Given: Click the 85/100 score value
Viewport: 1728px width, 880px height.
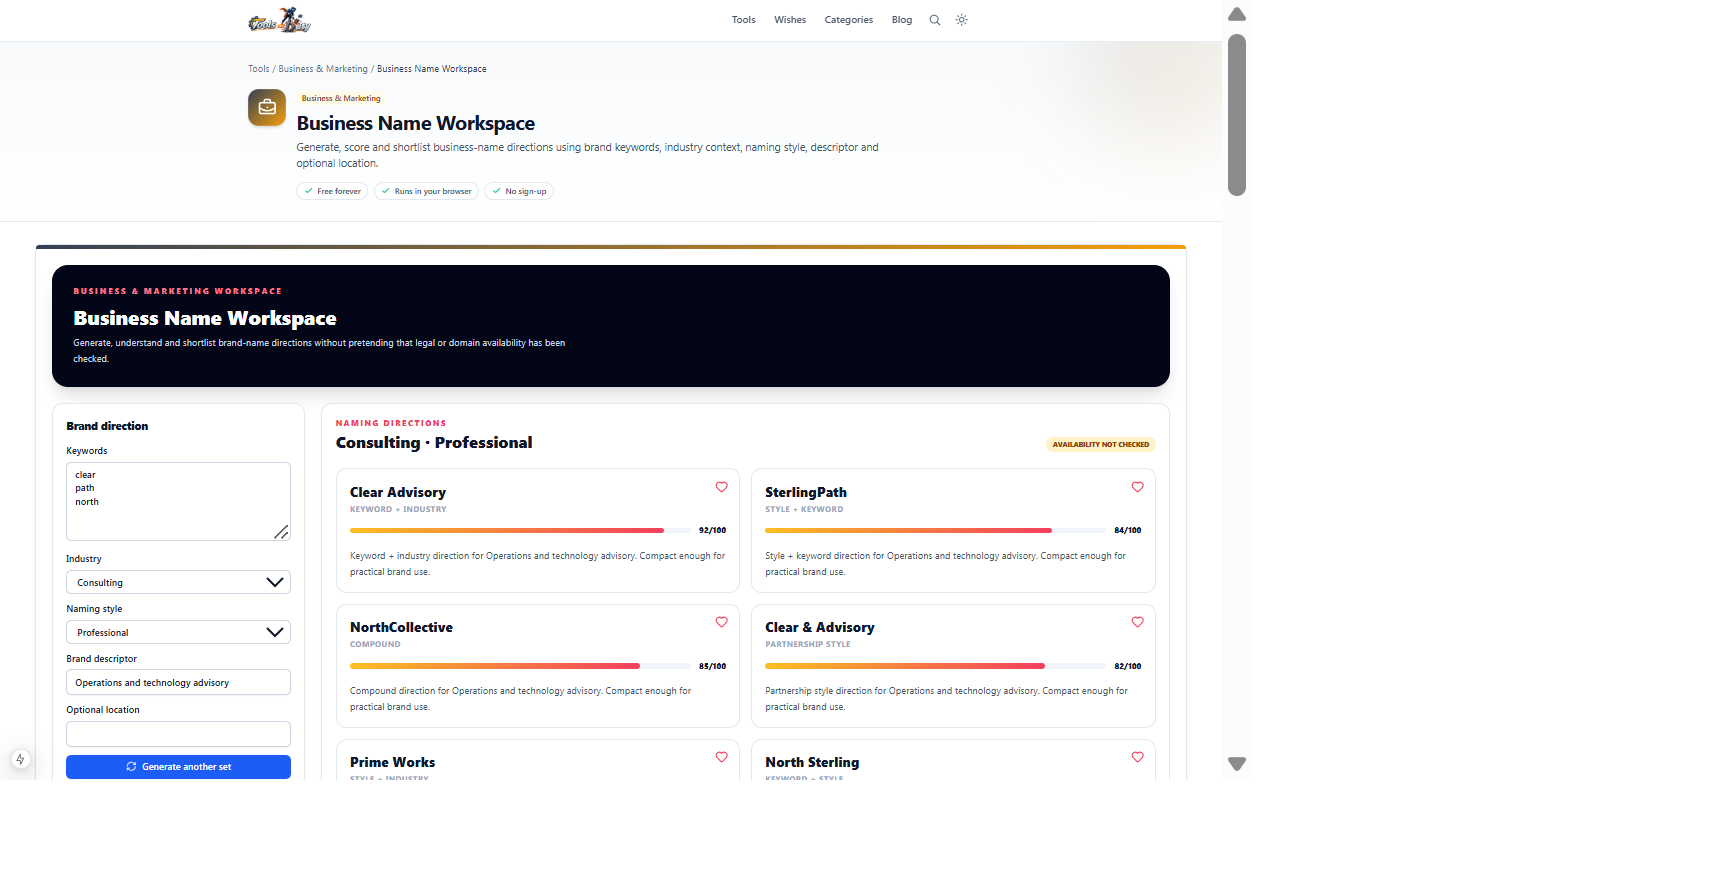Looking at the screenshot, I should (713, 666).
